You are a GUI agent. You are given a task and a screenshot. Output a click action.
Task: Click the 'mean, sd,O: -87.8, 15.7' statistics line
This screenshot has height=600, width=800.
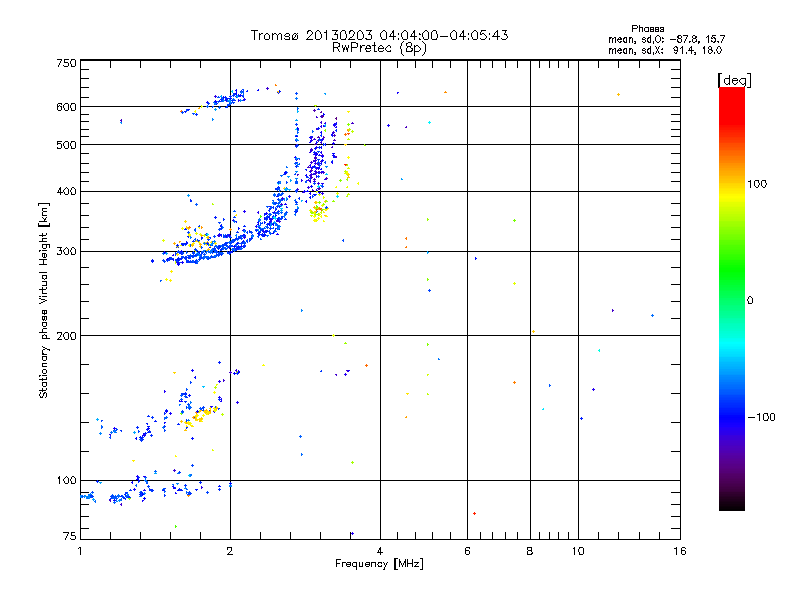point(666,39)
